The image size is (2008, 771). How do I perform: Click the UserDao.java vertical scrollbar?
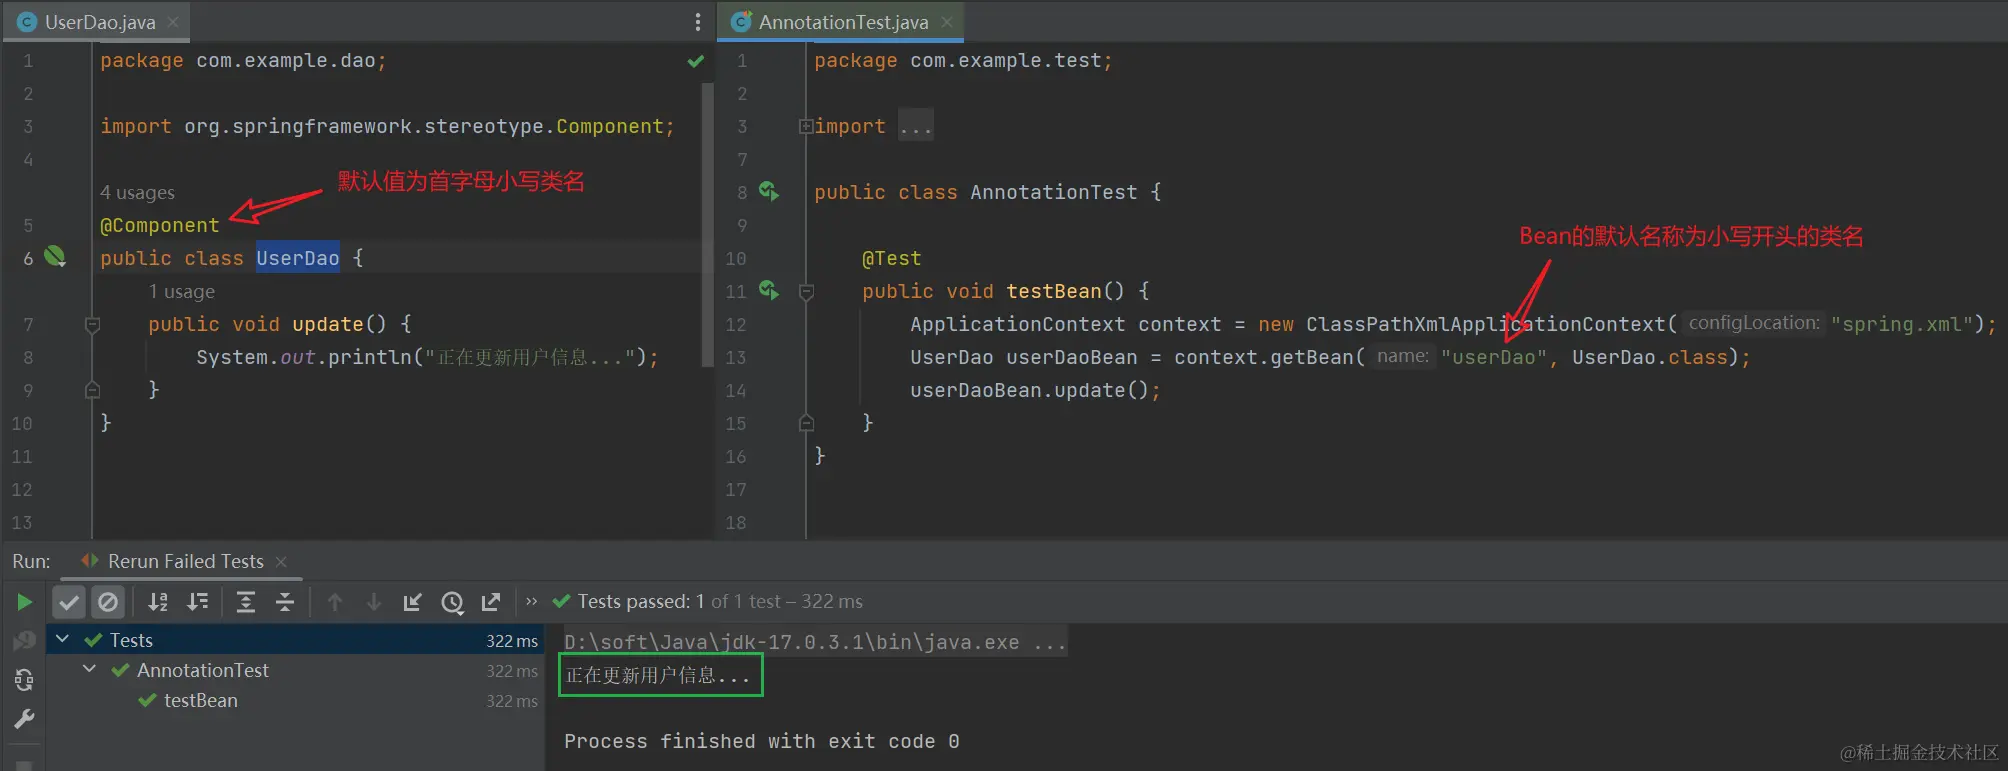(x=708, y=225)
